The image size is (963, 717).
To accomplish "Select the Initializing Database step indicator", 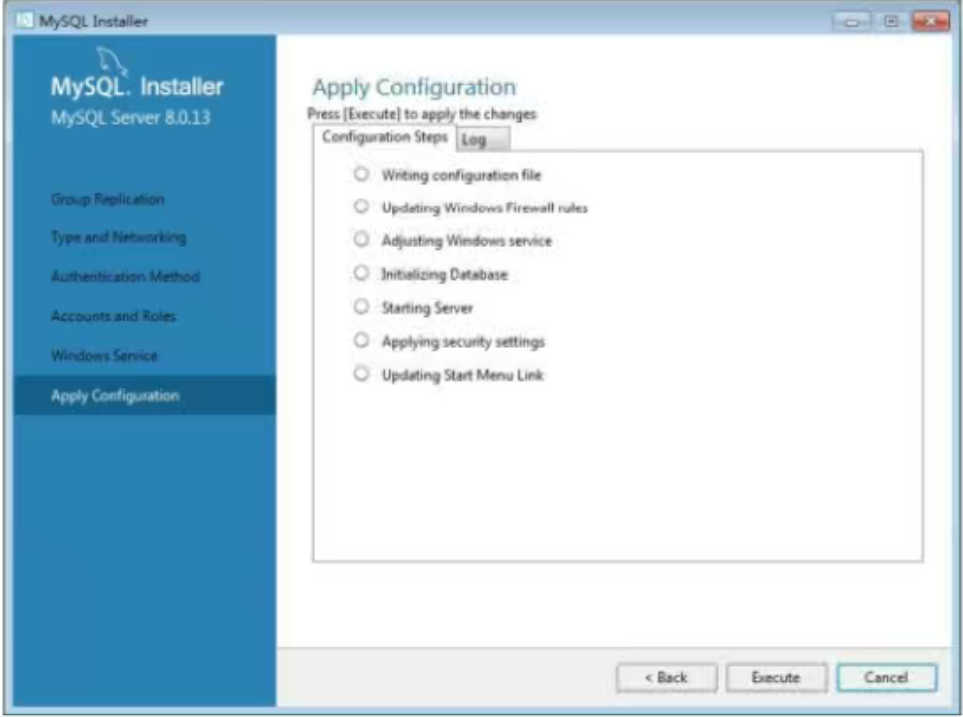I will click(361, 273).
